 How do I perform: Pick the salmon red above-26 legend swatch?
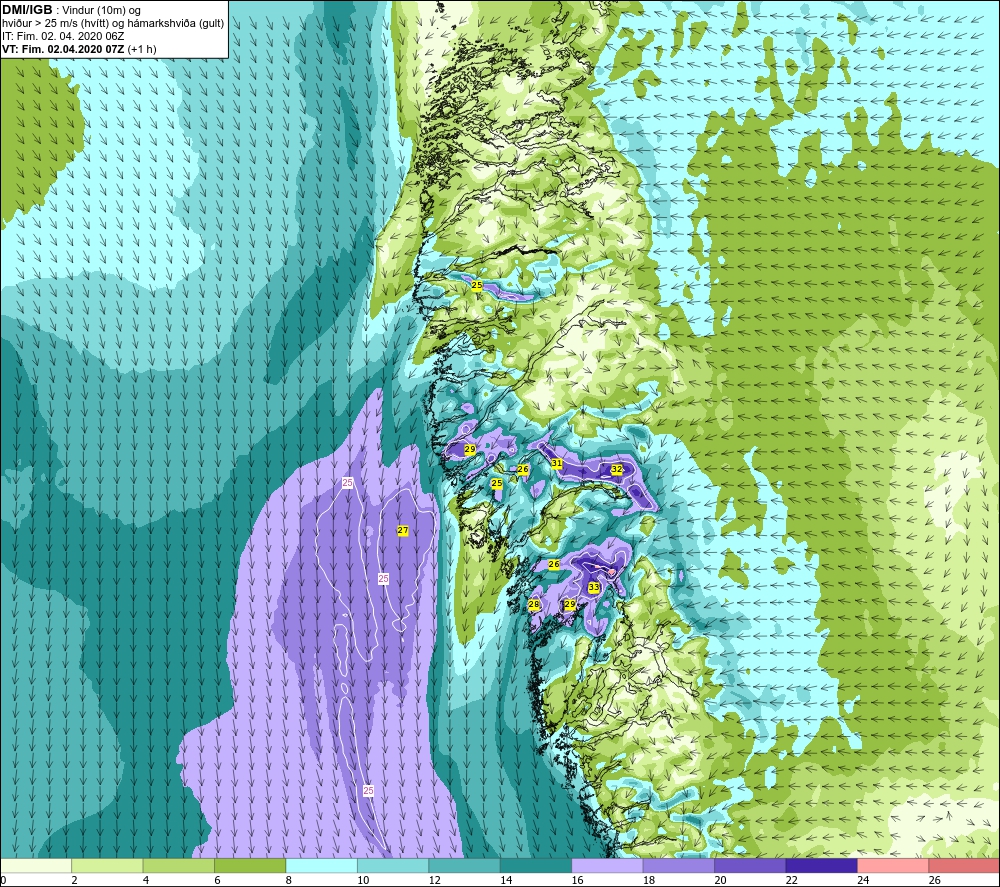(964, 865)
